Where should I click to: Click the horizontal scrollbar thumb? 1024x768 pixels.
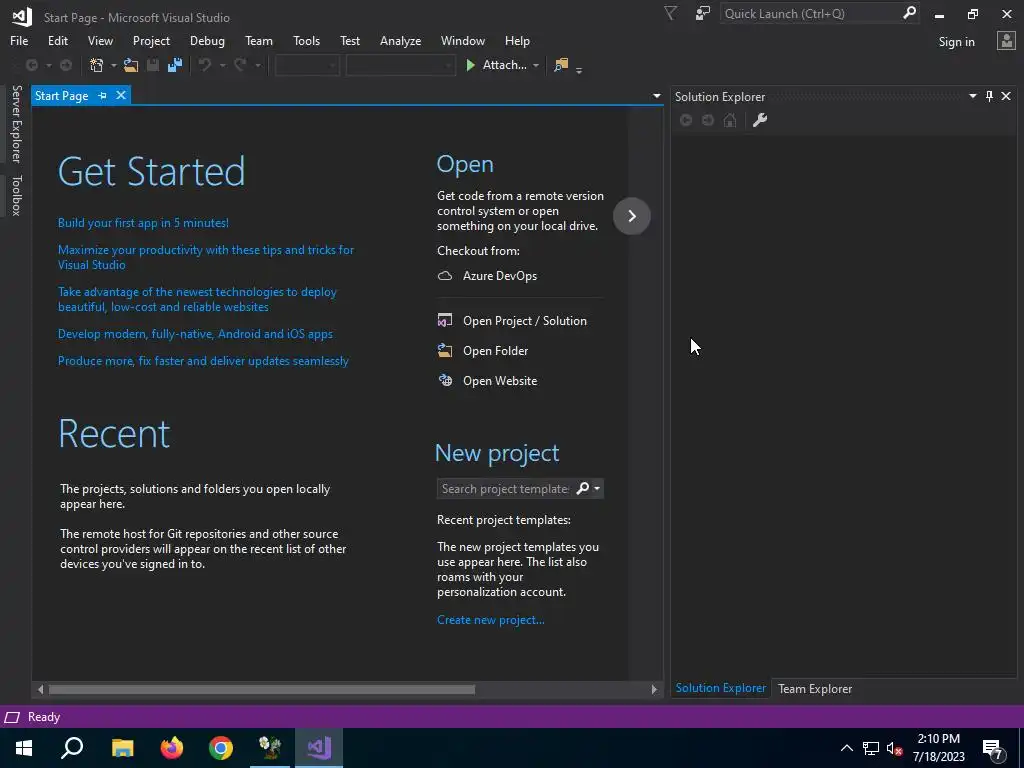pos(262,689)
